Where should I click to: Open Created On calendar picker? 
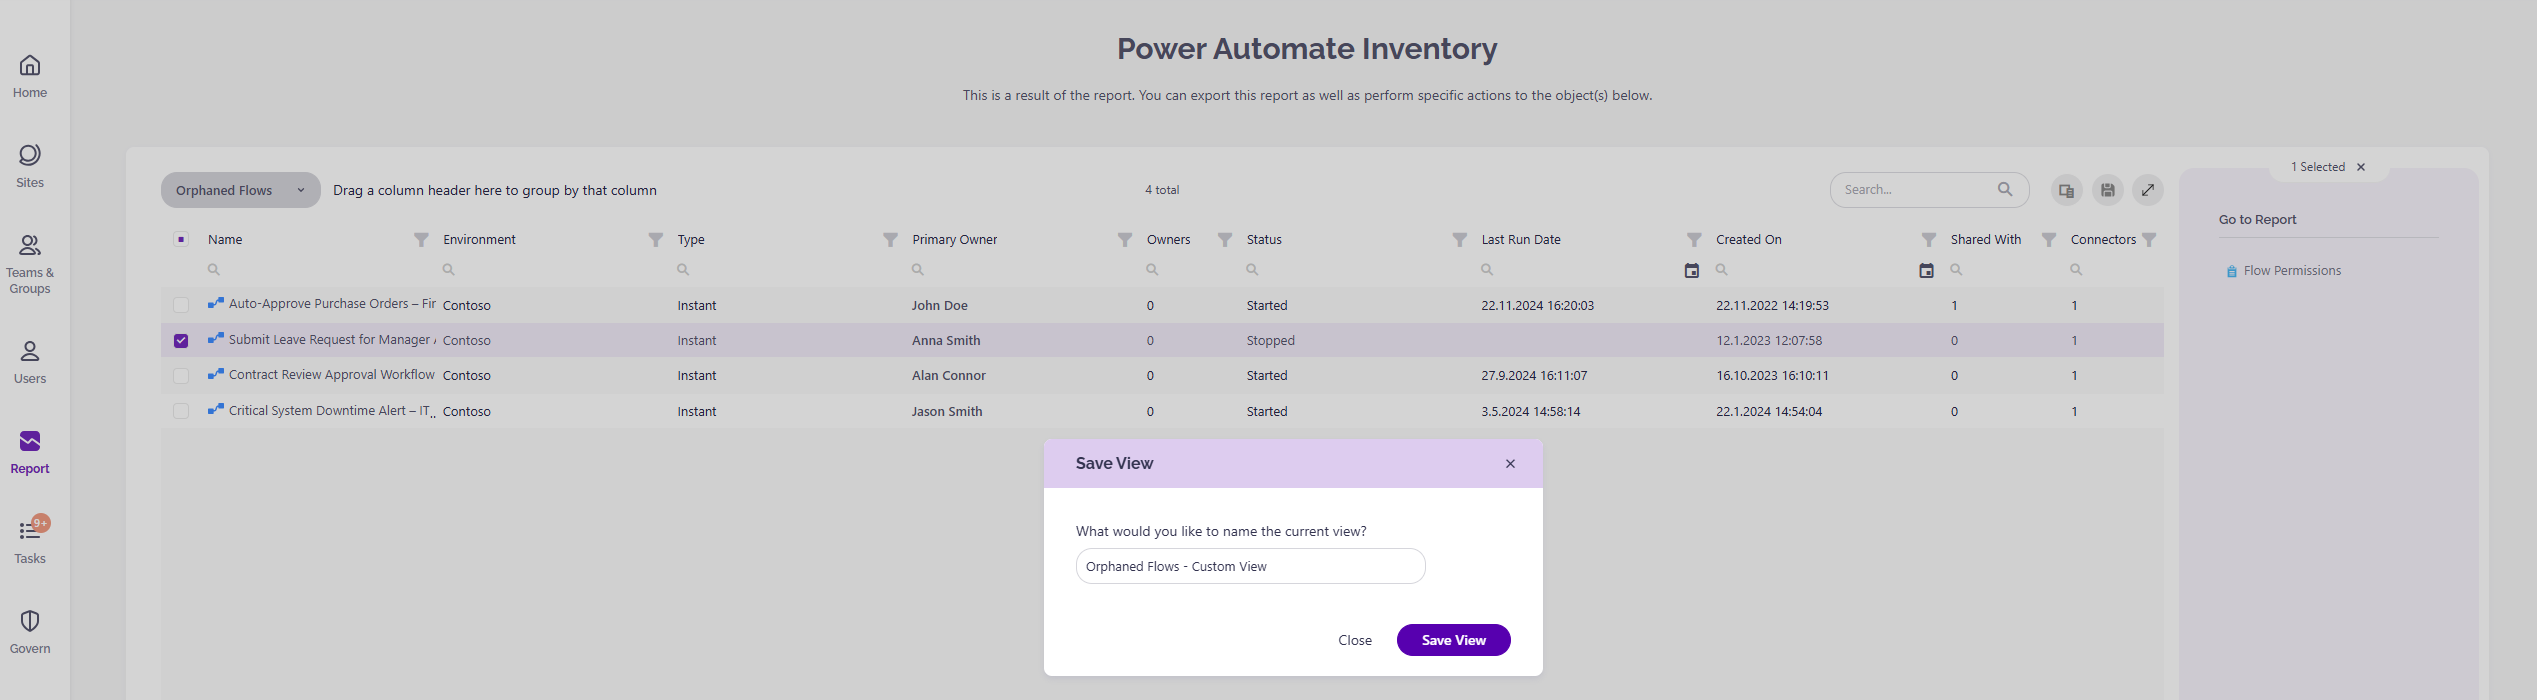[1927, 271]
